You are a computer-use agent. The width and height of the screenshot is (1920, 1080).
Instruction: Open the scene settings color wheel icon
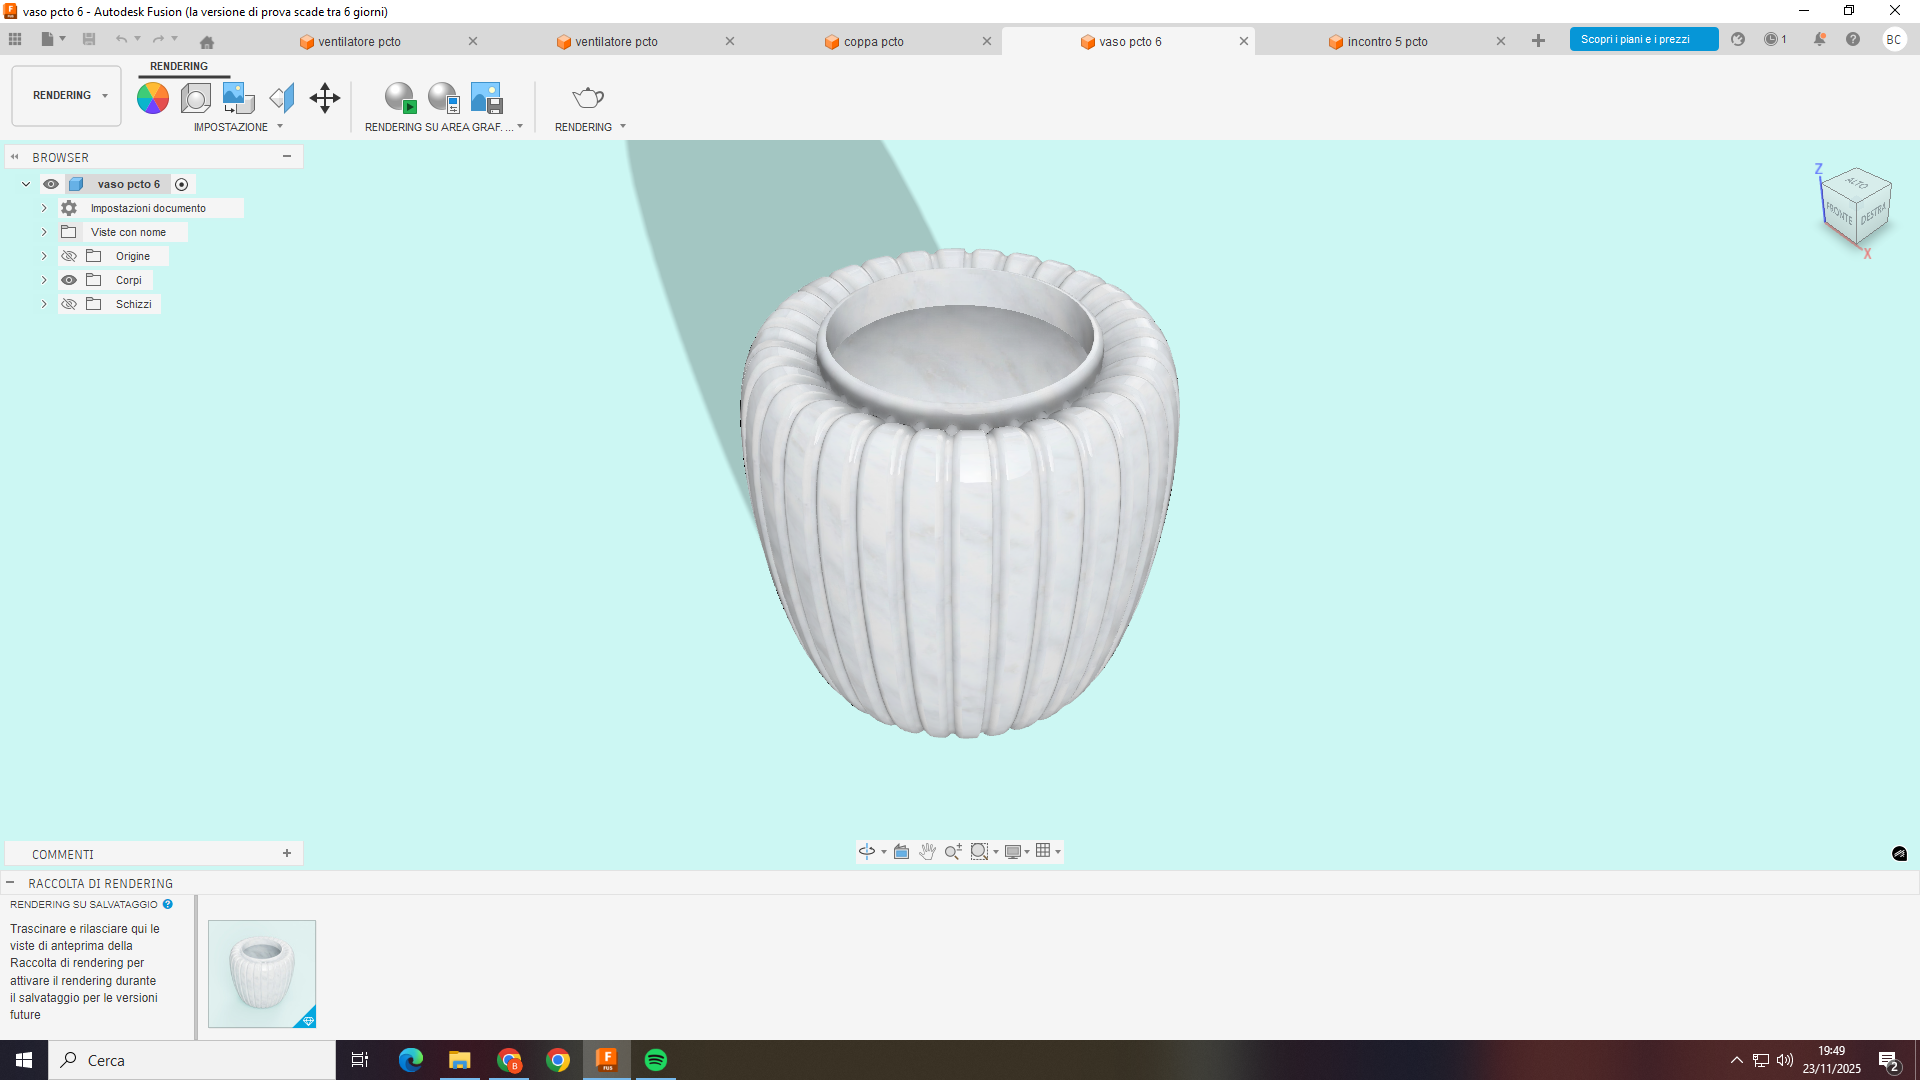[152, 97]
